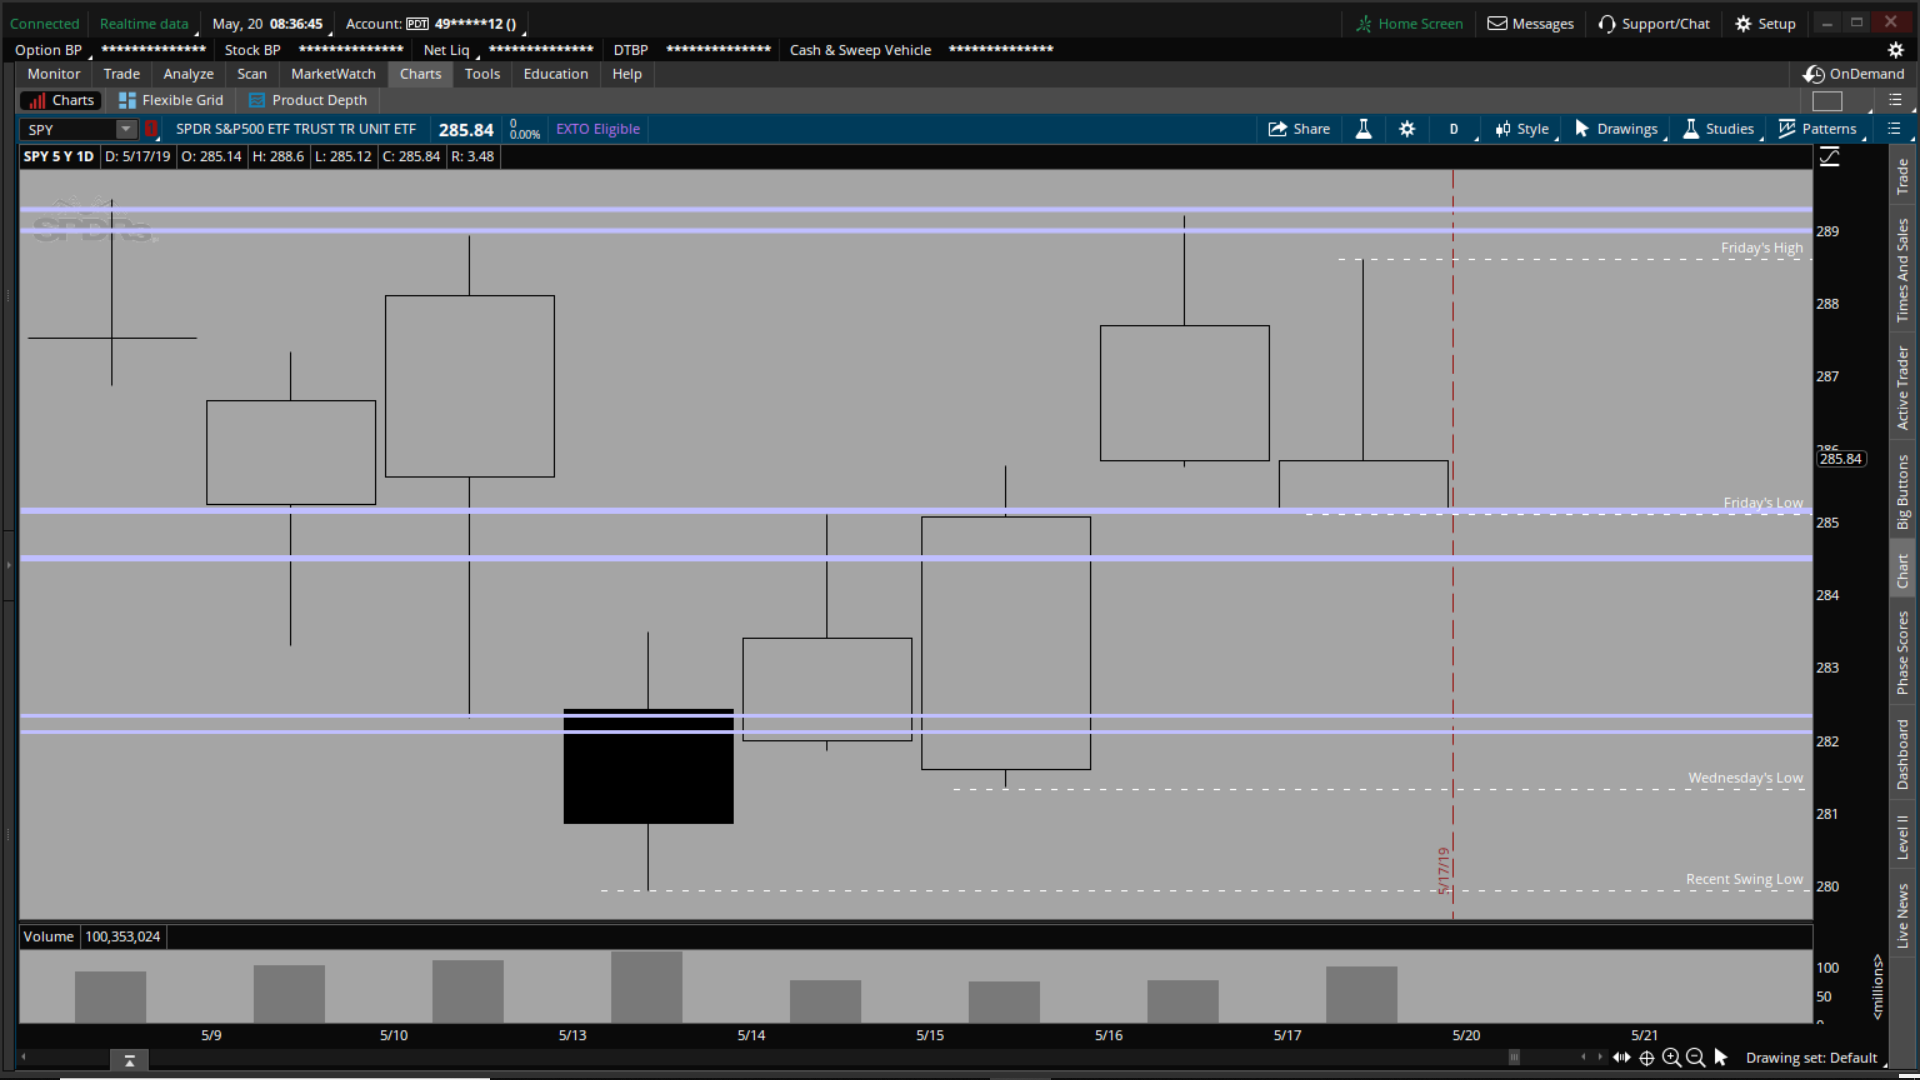Open the Analyze tab

(188, 74)
